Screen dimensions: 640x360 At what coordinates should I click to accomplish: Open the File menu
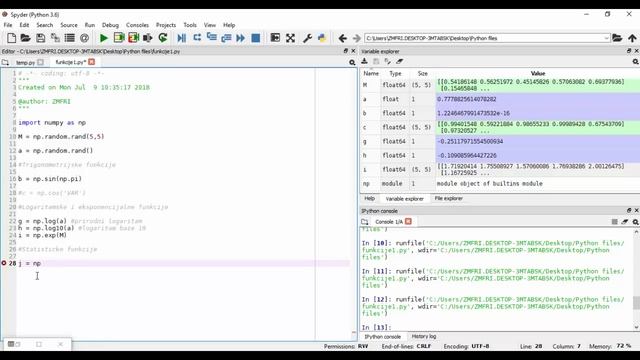click(x=8, y=25)
